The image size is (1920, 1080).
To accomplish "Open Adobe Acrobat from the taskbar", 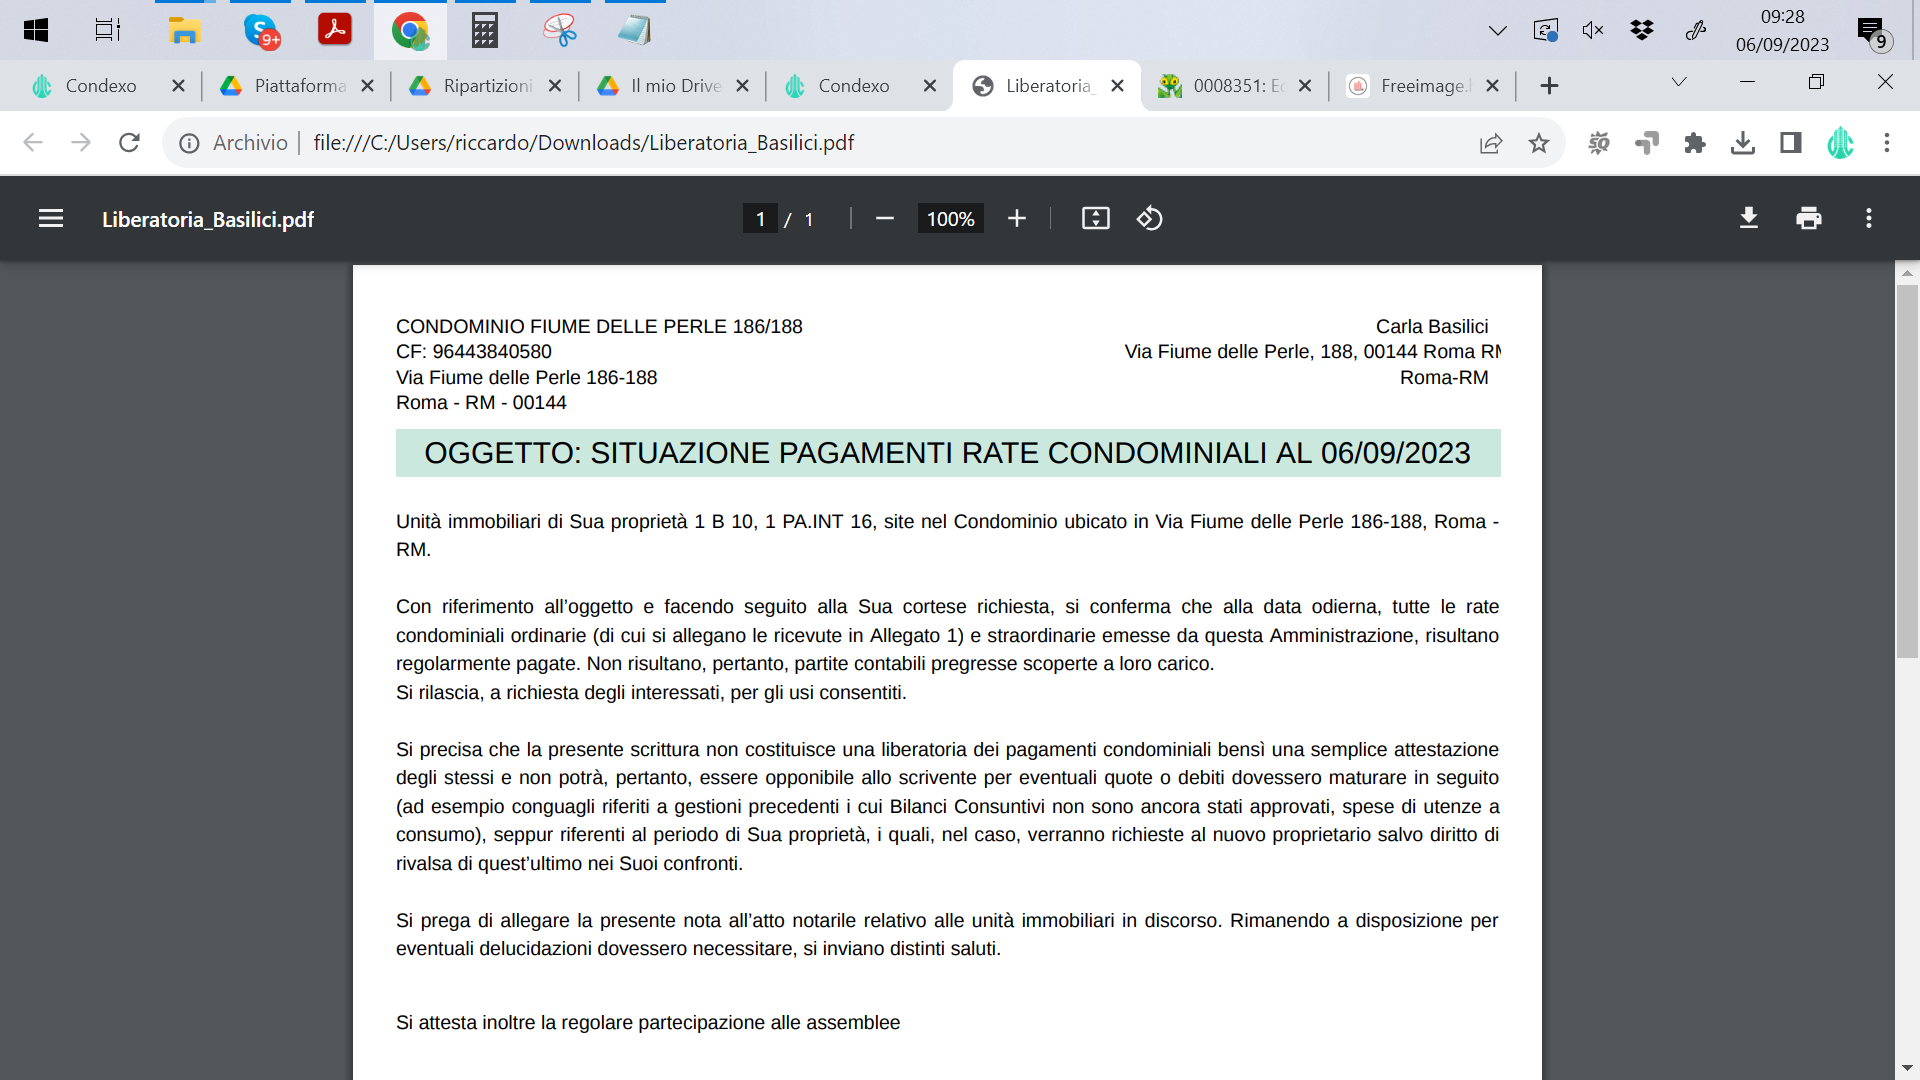I will (x=335, y=30).
